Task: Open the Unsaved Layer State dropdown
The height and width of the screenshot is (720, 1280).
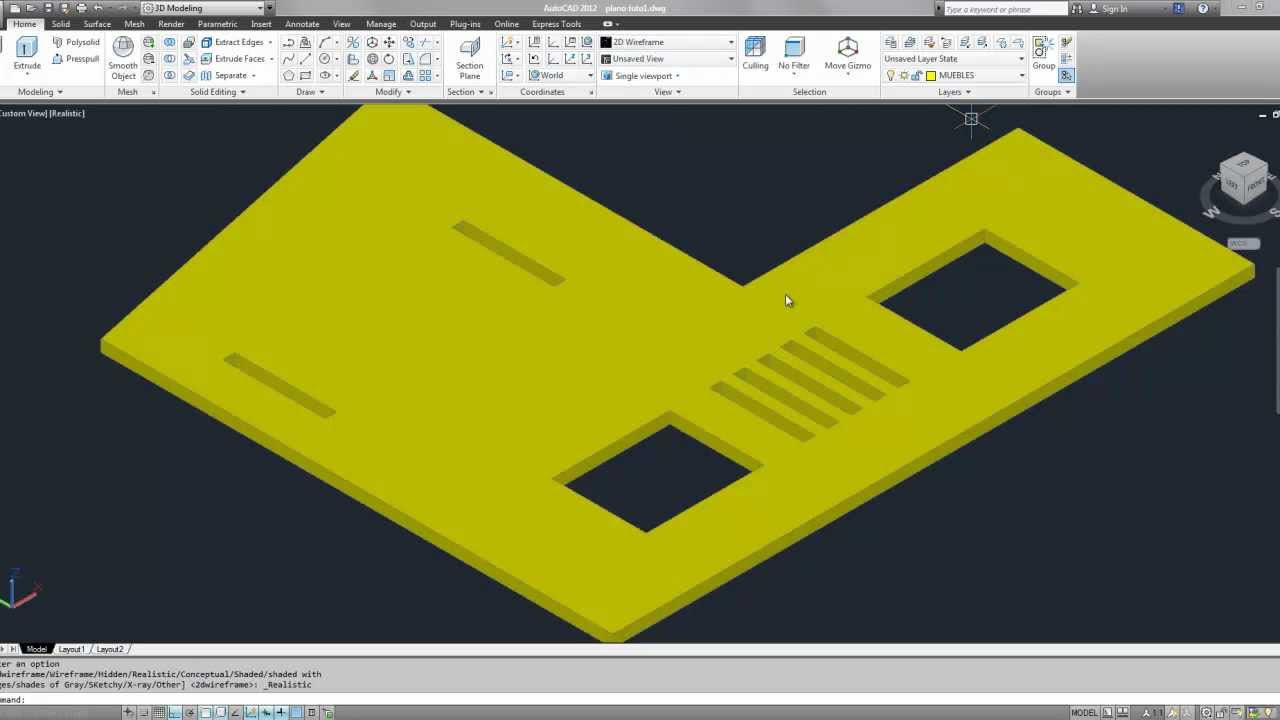Action: tap(954, 59)
